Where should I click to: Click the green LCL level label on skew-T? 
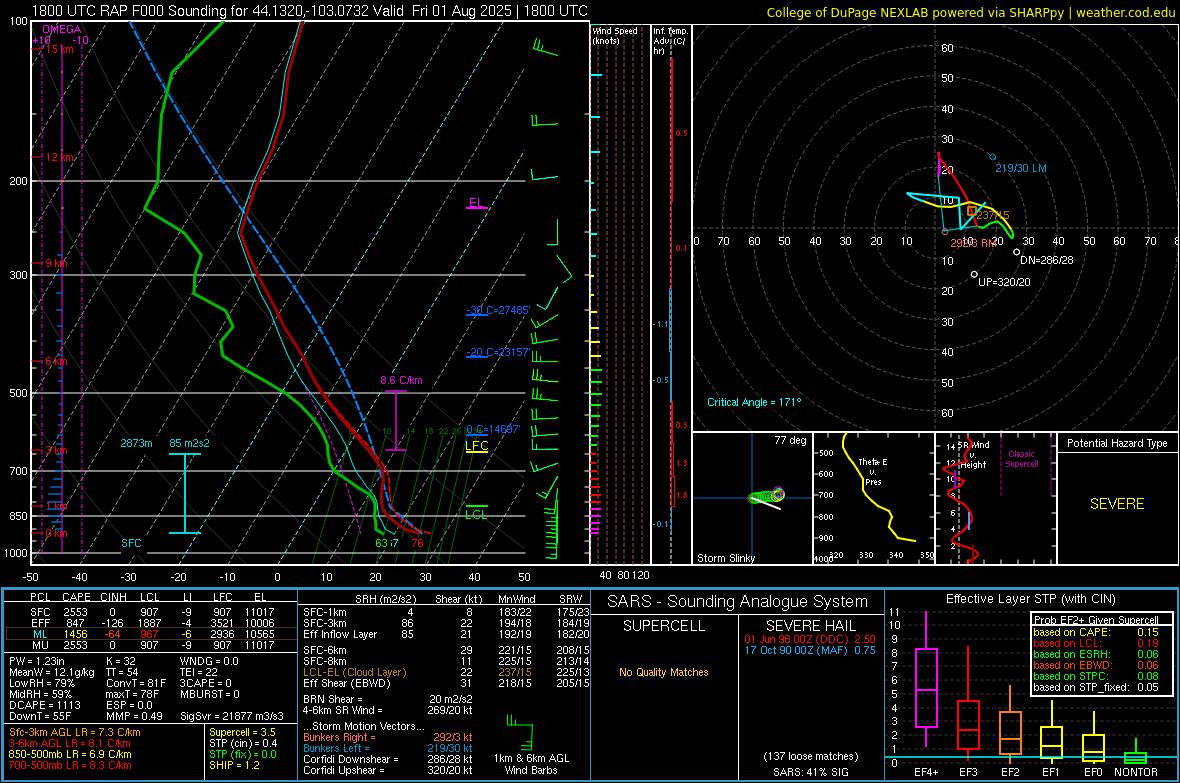(x=476, y=514)
